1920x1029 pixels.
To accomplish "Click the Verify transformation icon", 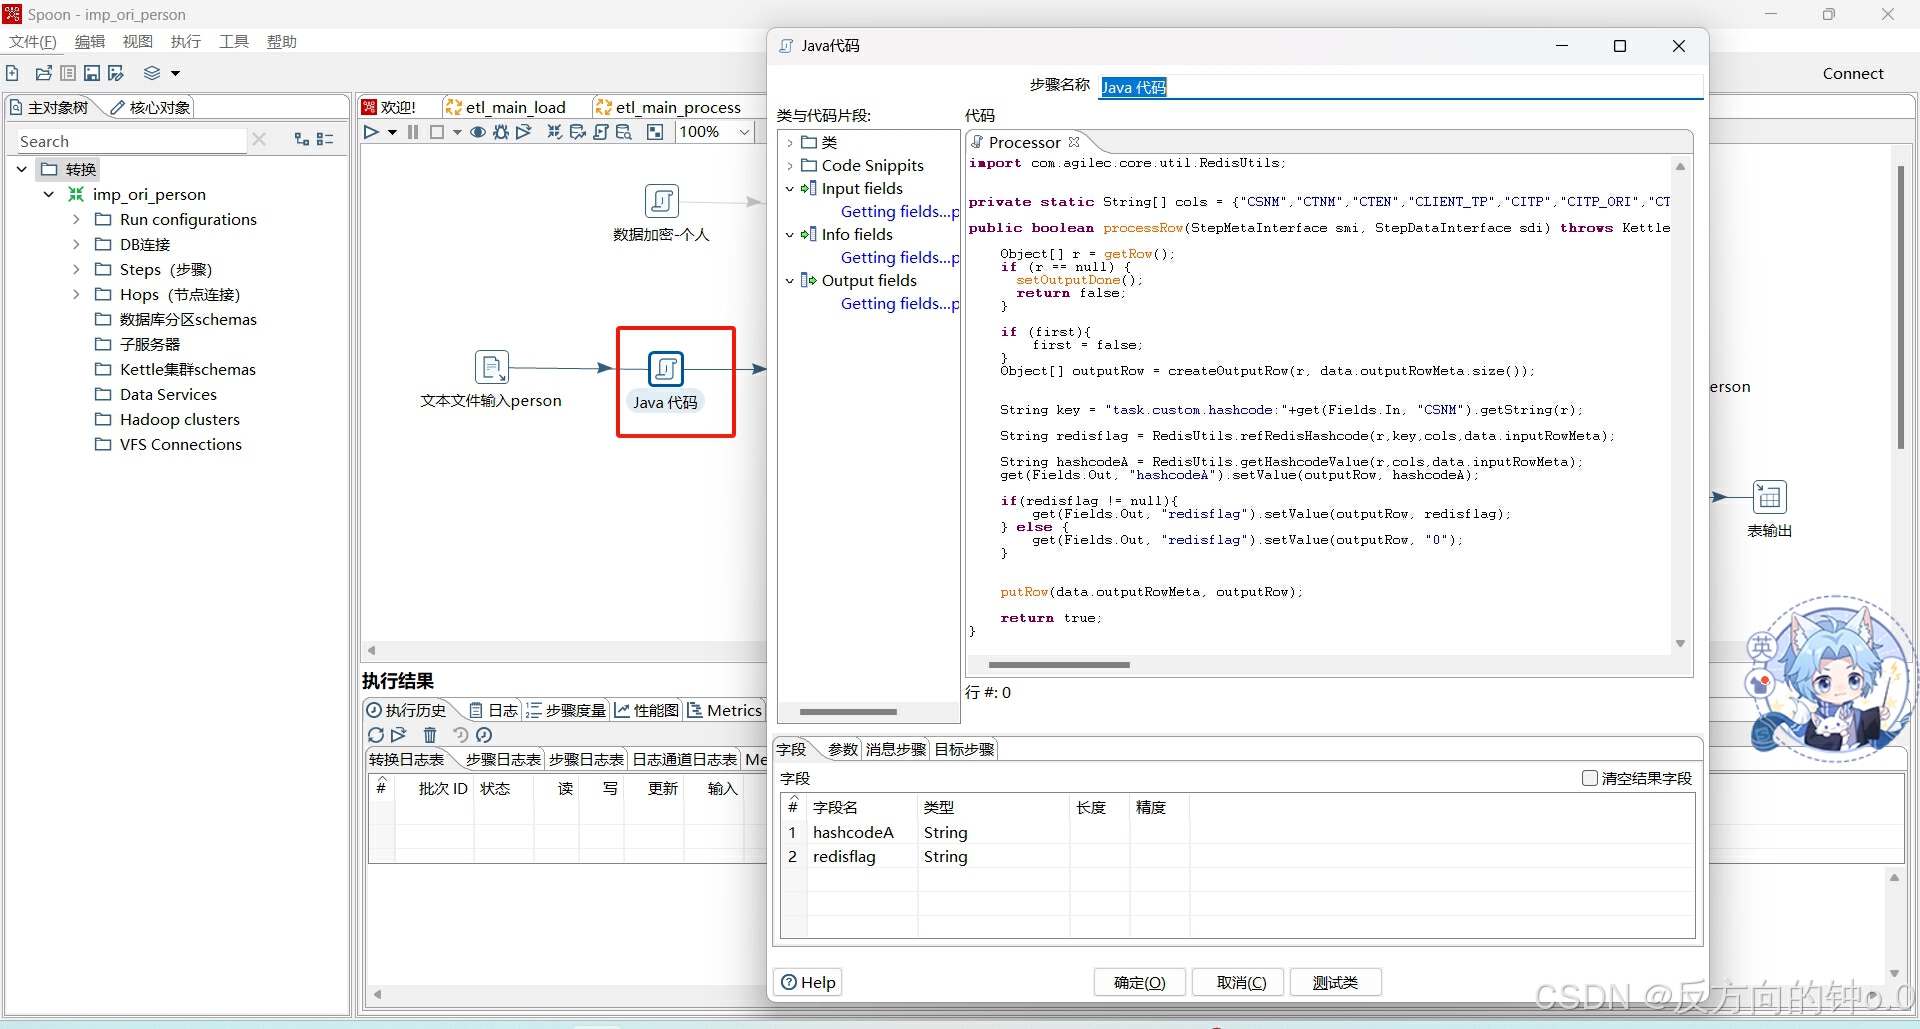I will [554, 132].
